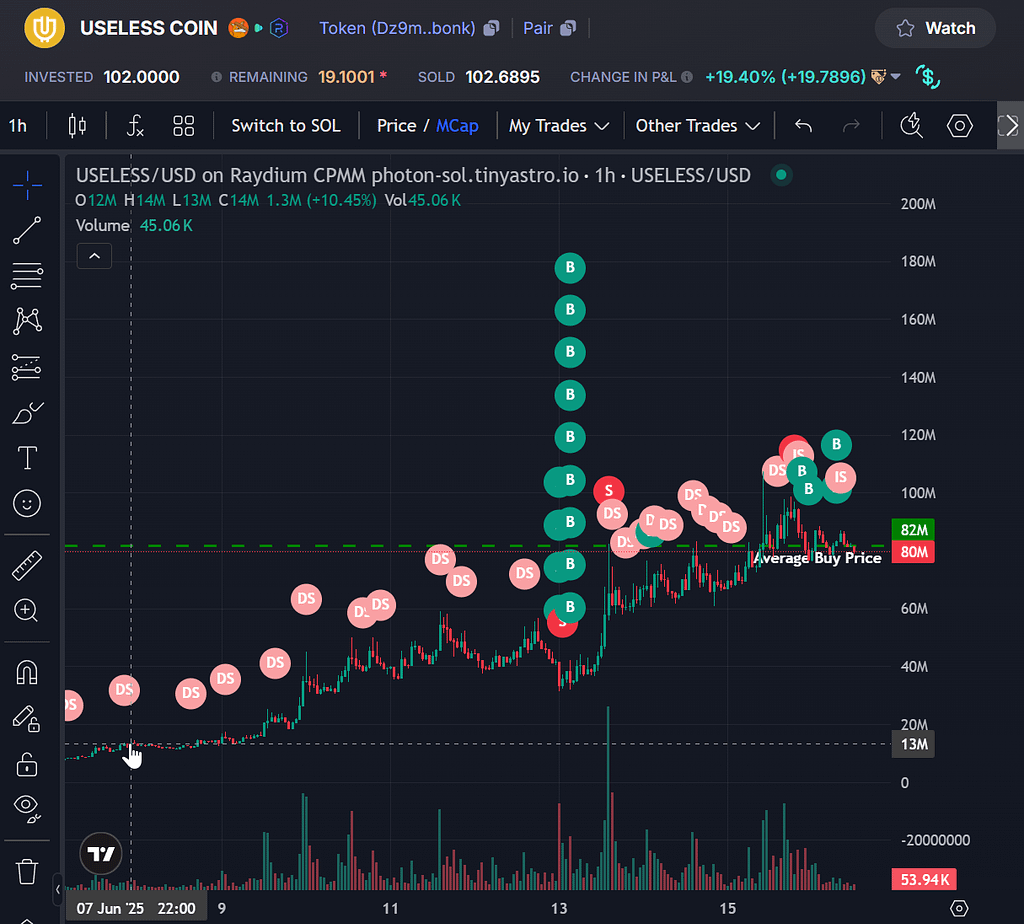This screenshot has height=924, width=1024.
Task: Open the emoji icons tool
Action: tap(27, 503)
